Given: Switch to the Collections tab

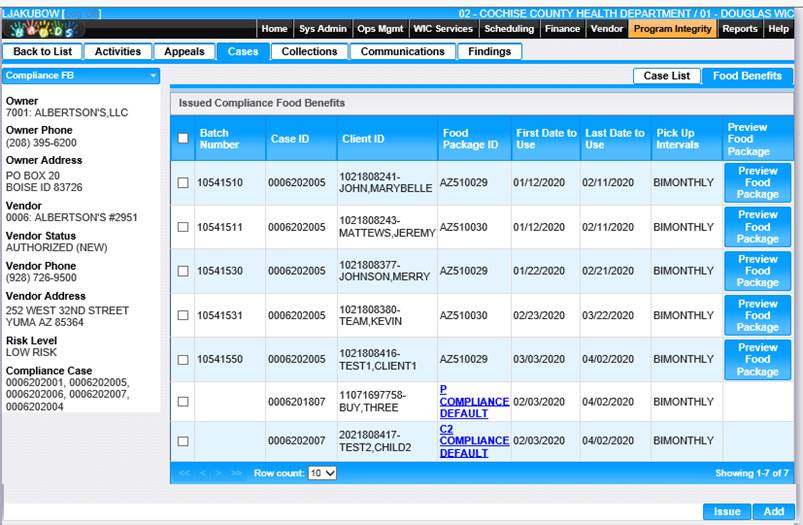Looking at the screenshot, I should pos(309,52).
